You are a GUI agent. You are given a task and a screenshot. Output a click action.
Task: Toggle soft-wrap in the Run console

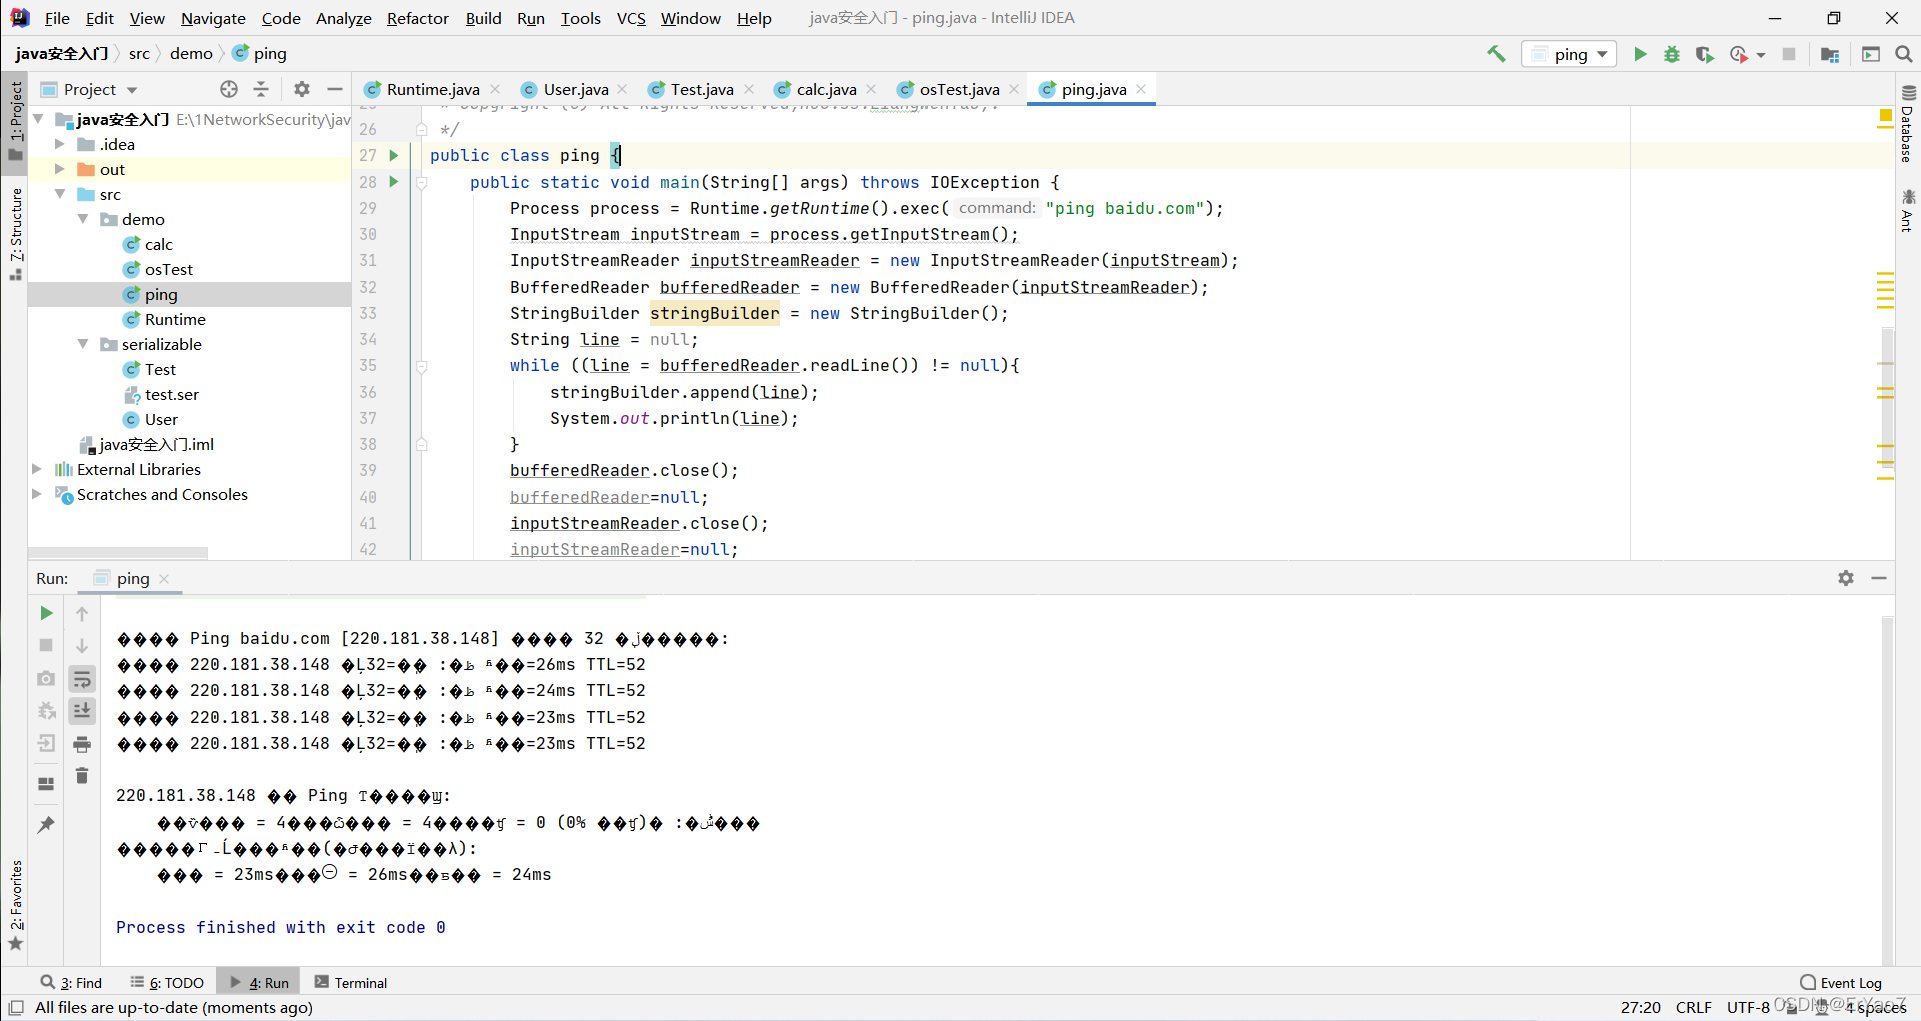click(82, 678)
